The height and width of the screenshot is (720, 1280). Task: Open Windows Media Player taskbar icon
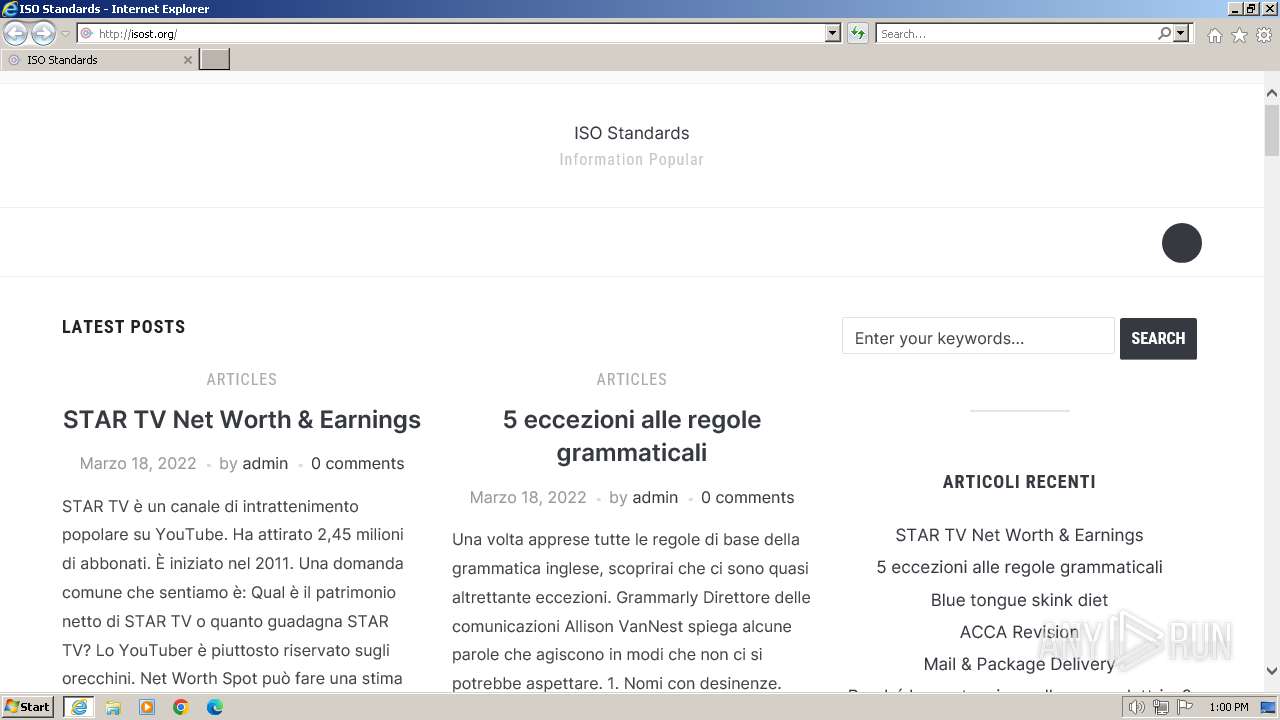tap(147, 707)
